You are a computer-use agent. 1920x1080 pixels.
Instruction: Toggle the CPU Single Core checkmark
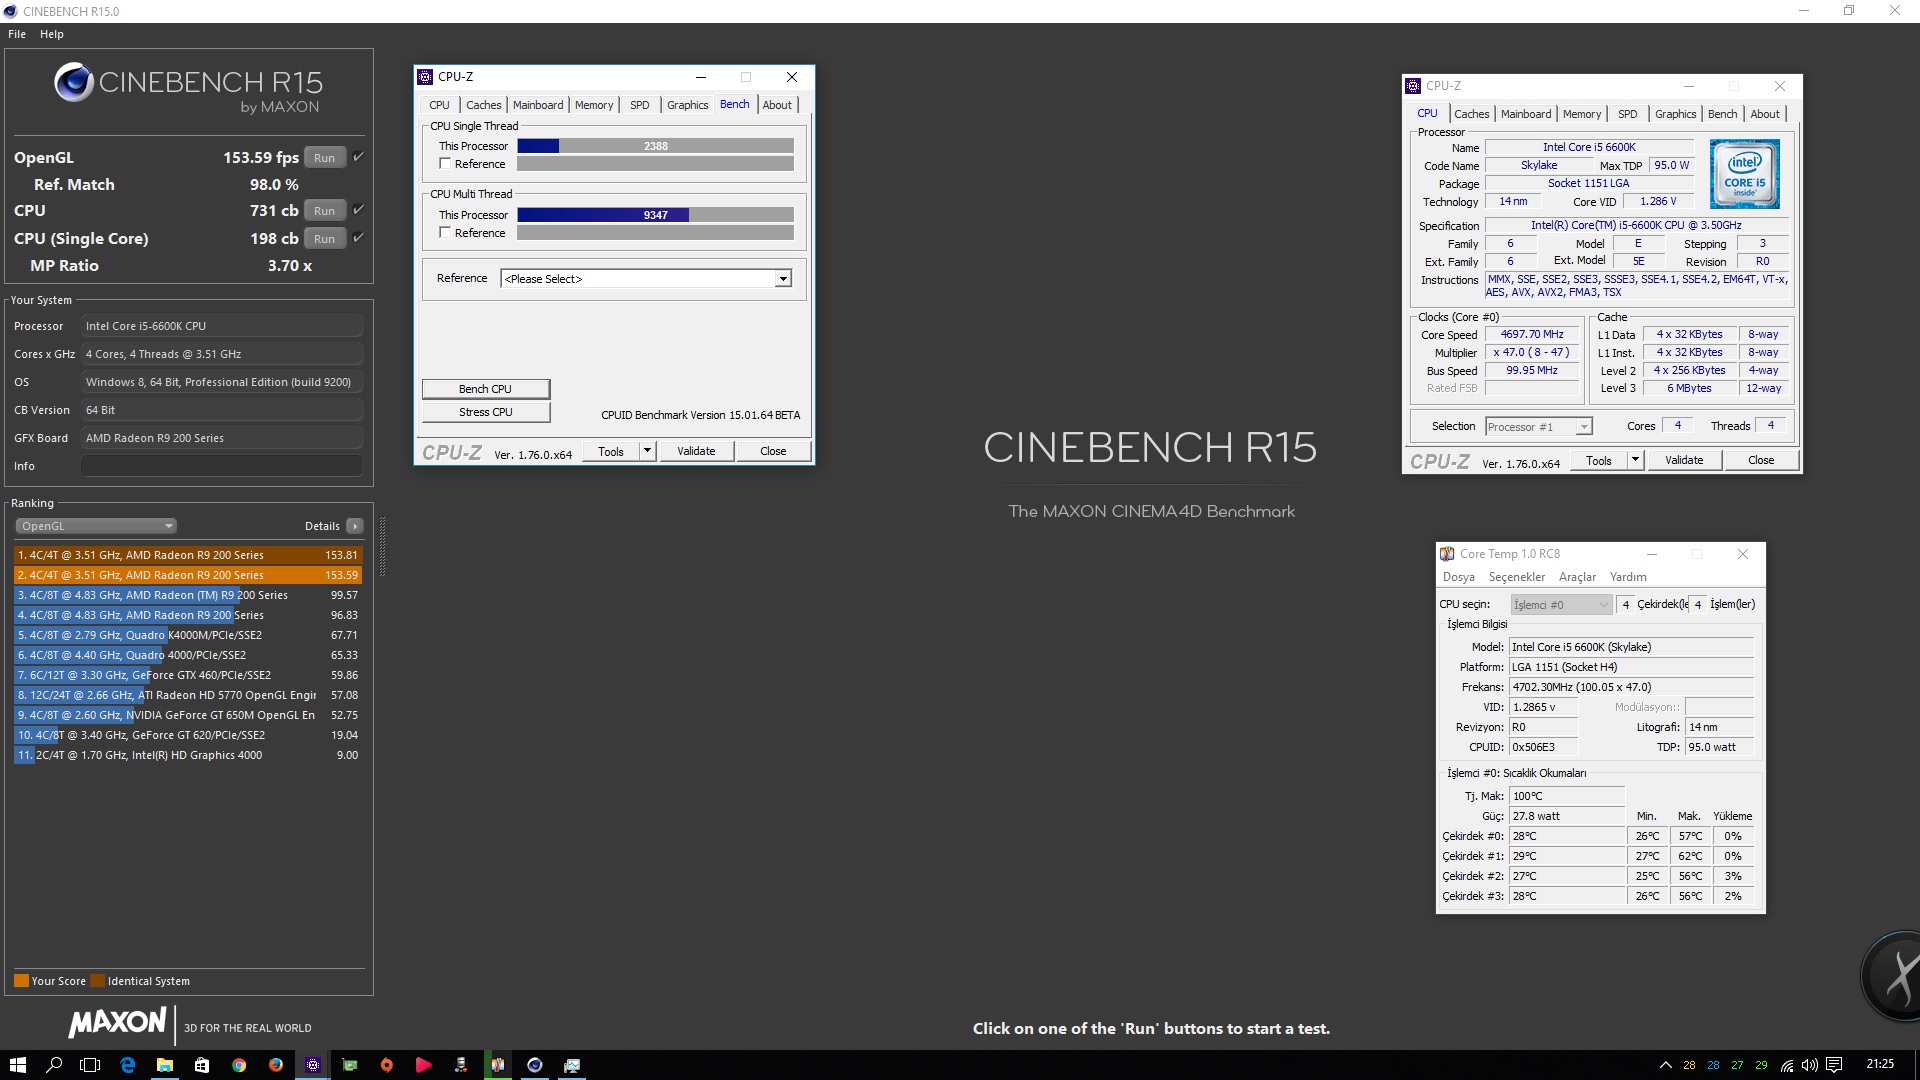pos(358,238)
